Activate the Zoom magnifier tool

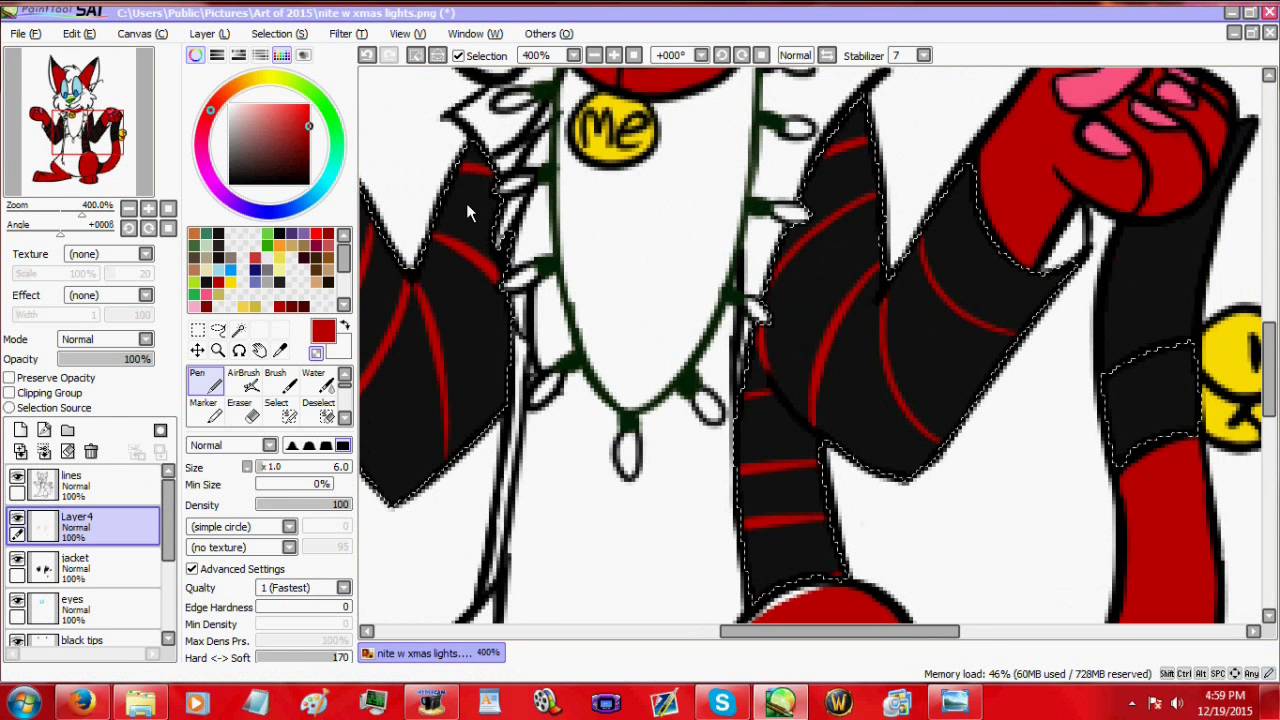point(218,350)
